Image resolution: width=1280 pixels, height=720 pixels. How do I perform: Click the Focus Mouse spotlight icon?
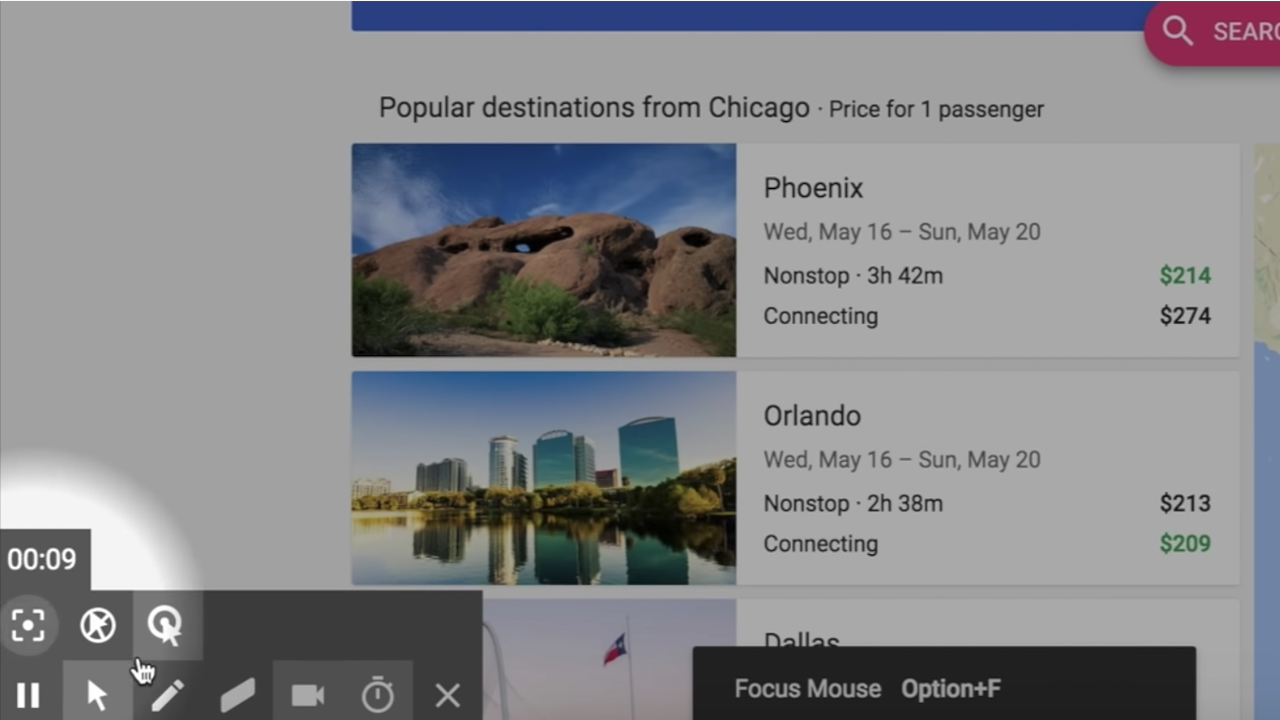[28, 625]
